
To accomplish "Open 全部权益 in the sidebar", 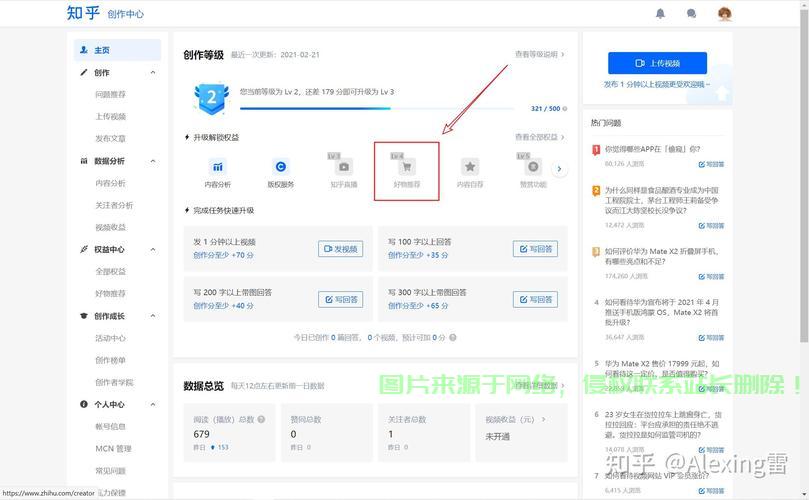I will (110, 271).
